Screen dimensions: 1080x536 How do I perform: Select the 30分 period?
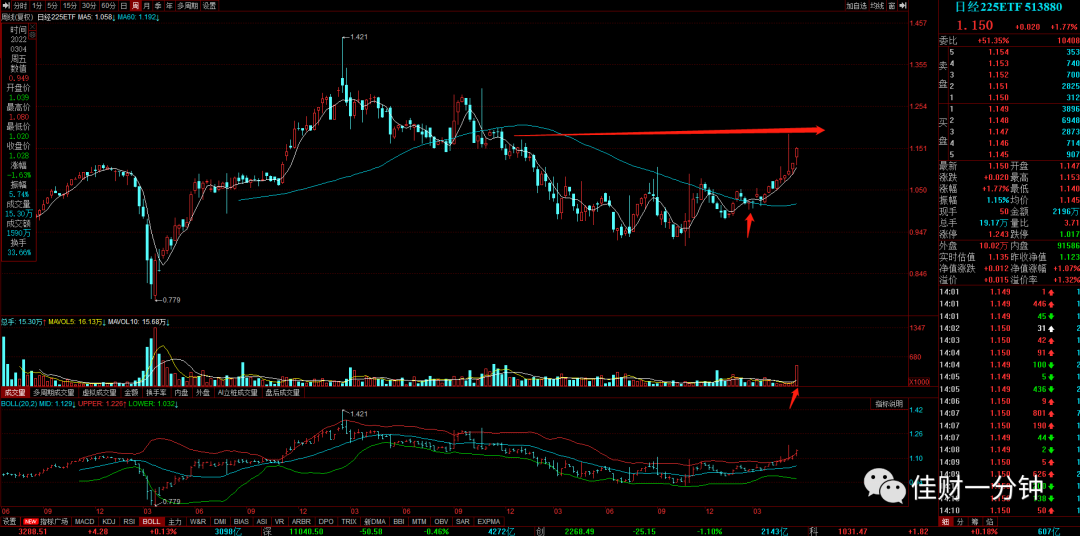[90, 6]
